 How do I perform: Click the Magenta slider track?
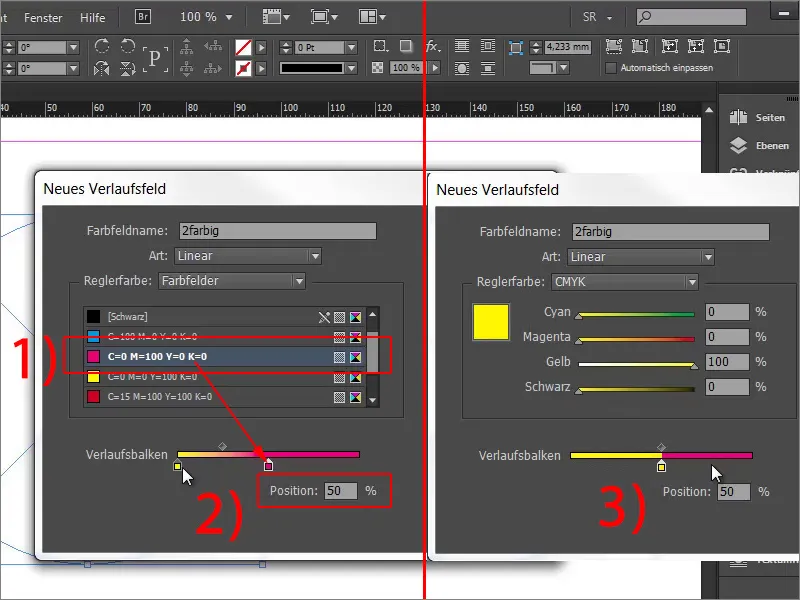point(636,339)
